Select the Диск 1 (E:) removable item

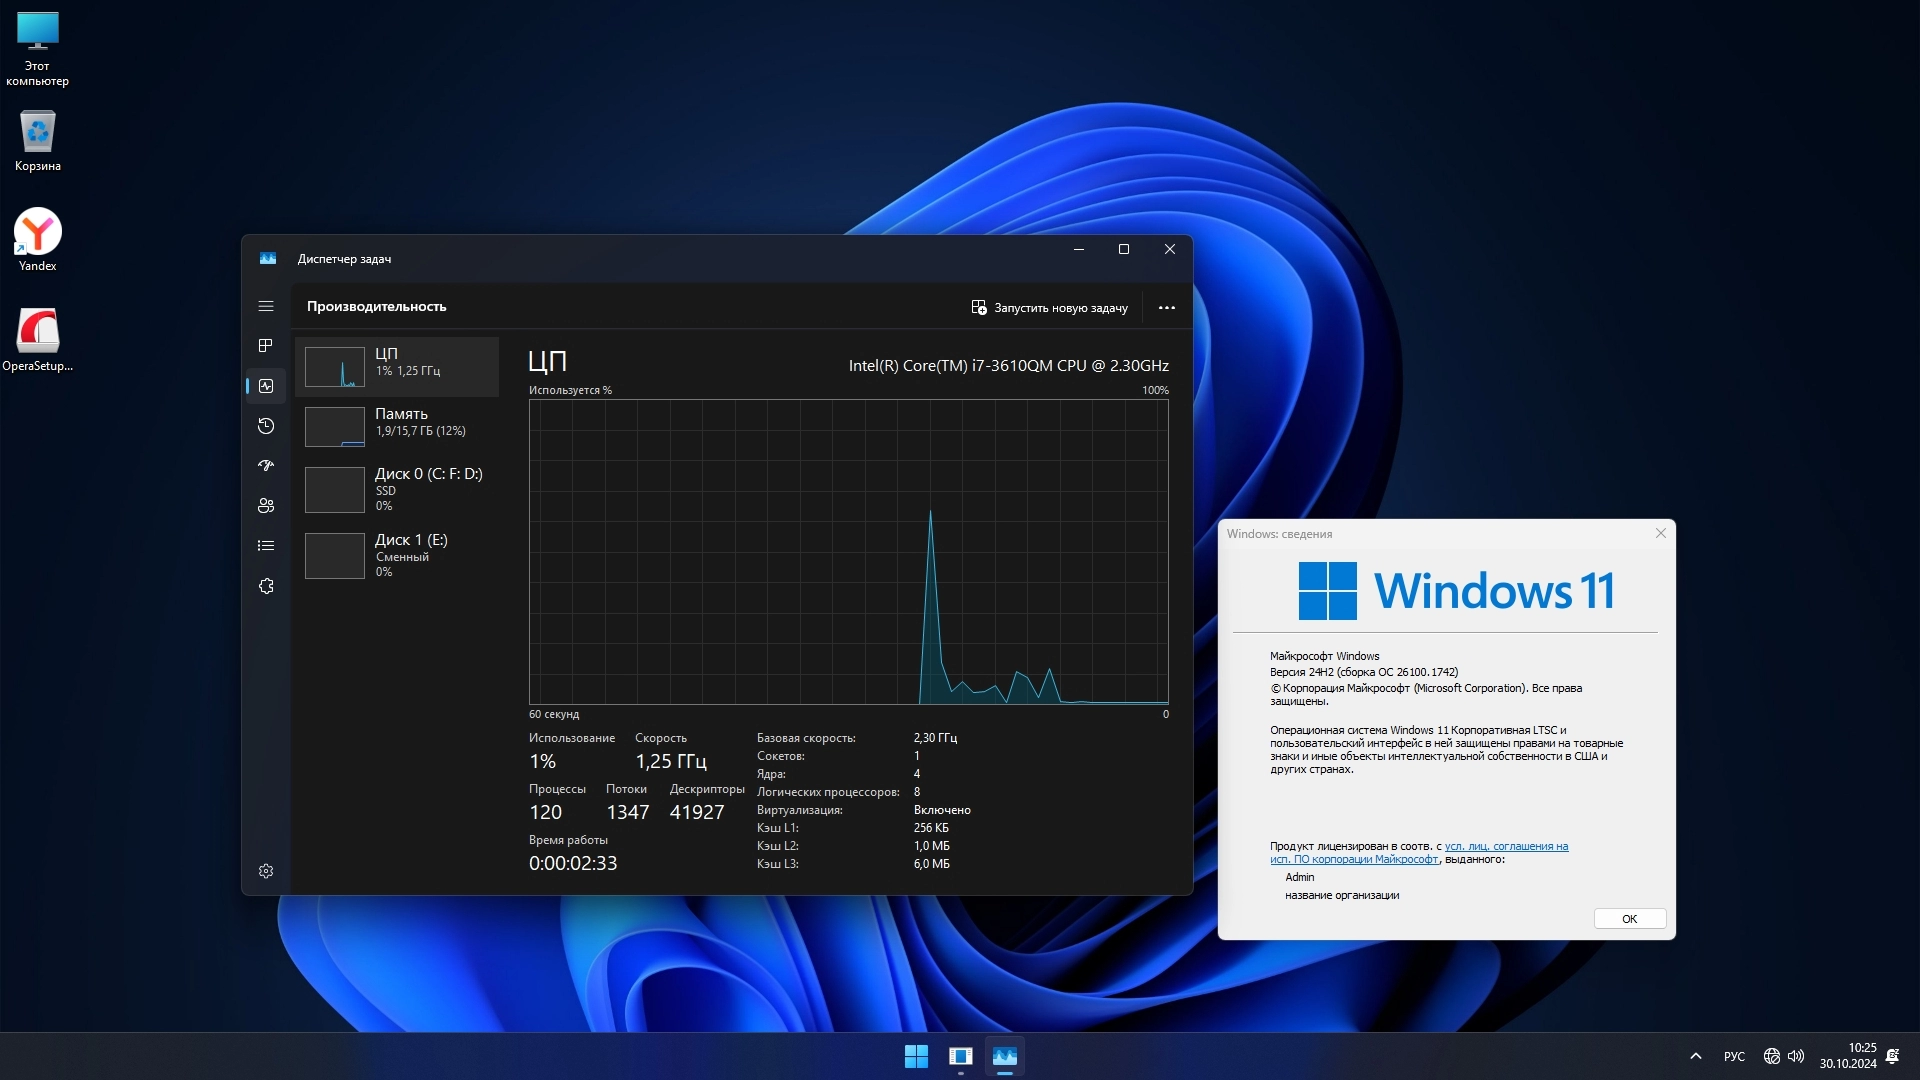pos(397,555)
